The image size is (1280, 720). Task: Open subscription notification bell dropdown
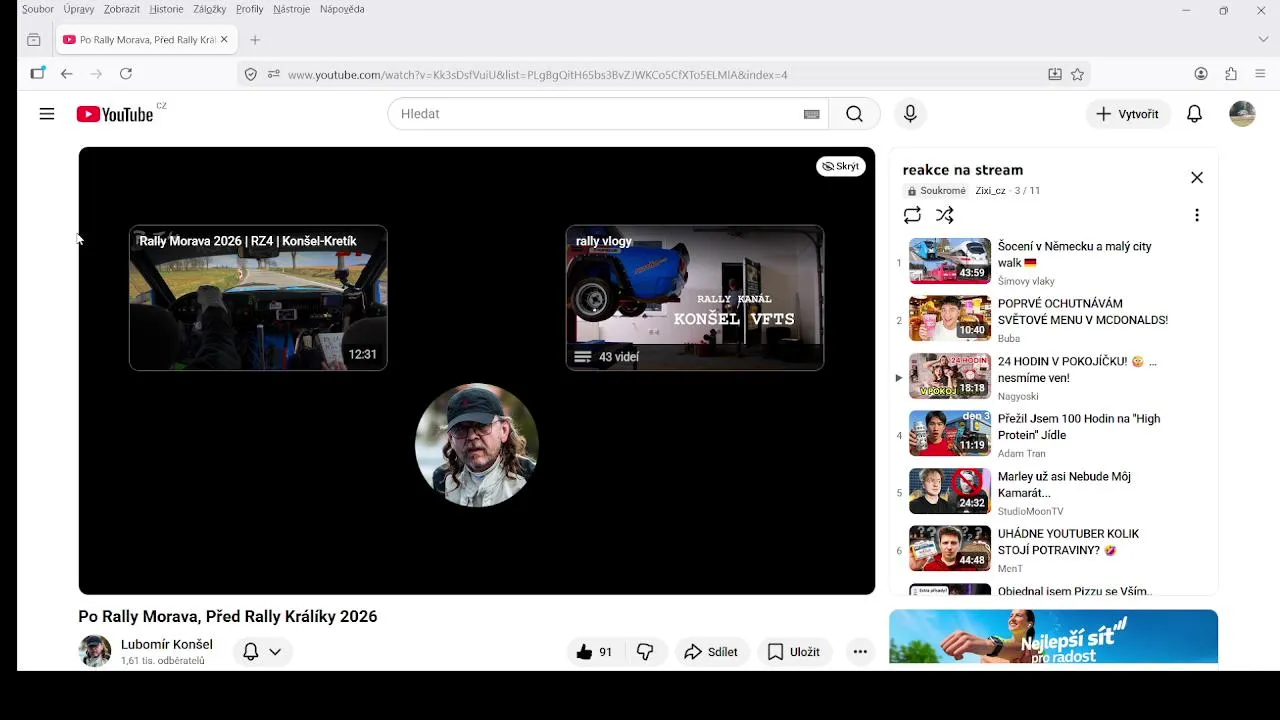tap(263, 652)
